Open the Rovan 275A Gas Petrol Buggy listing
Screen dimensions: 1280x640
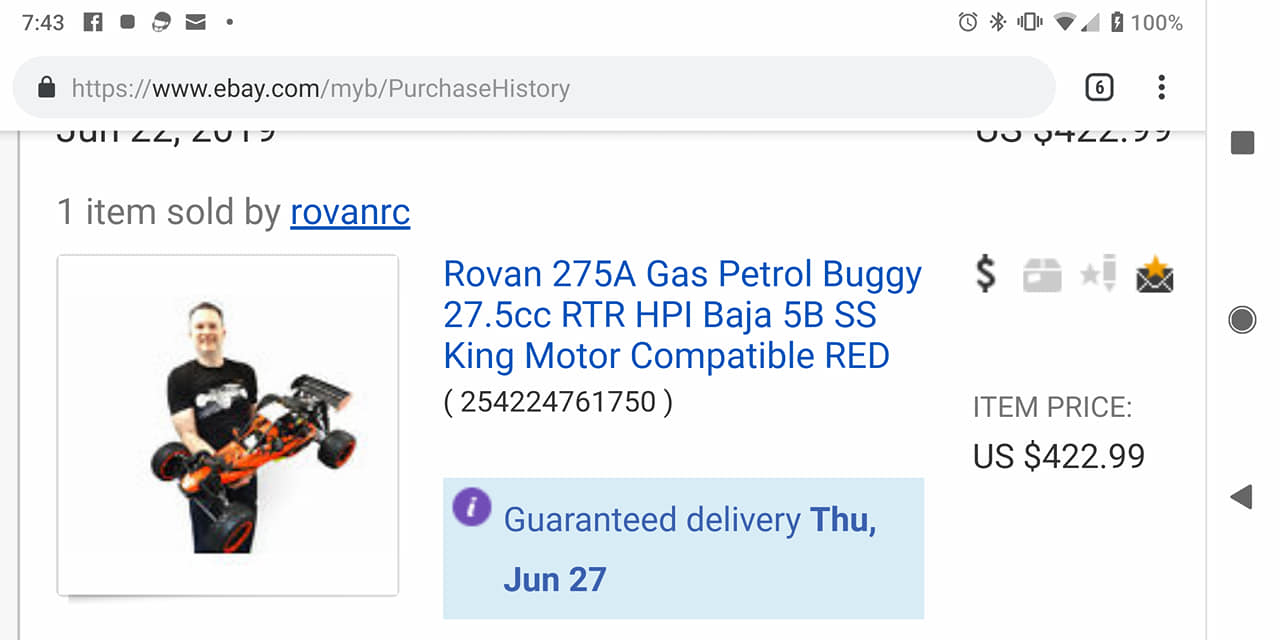pos(682,315)
